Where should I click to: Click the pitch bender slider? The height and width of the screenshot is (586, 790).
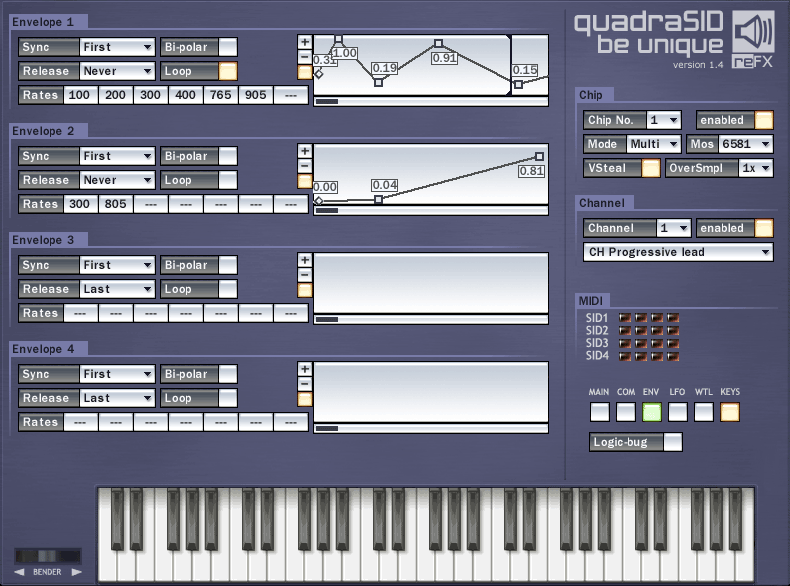tap(47, 556)
